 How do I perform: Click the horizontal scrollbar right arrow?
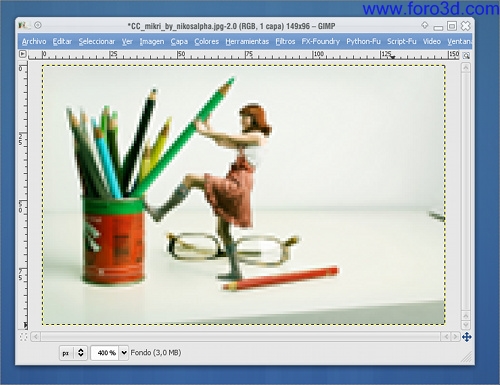(x=455, y=337)
